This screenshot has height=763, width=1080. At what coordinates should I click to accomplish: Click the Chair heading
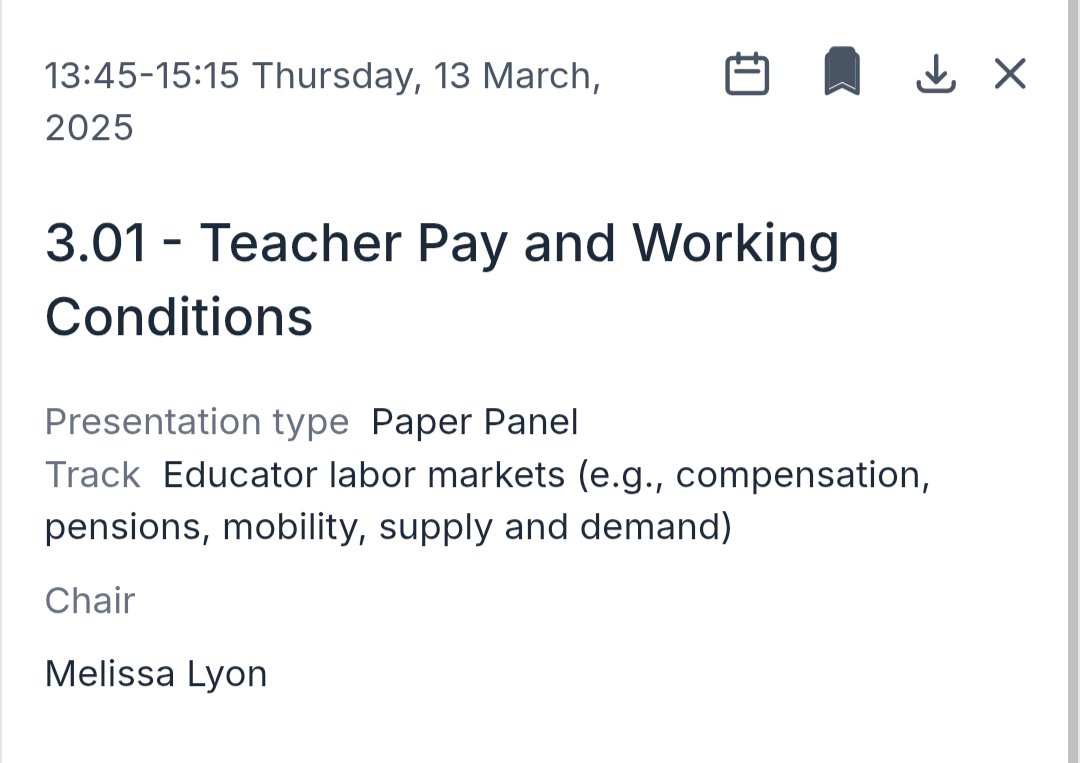tap(90, 600)
